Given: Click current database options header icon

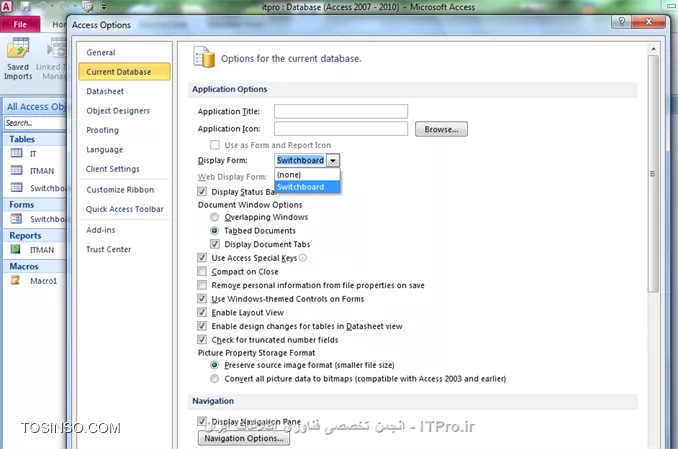Looking at the screenshot, I should click(204, 58).
